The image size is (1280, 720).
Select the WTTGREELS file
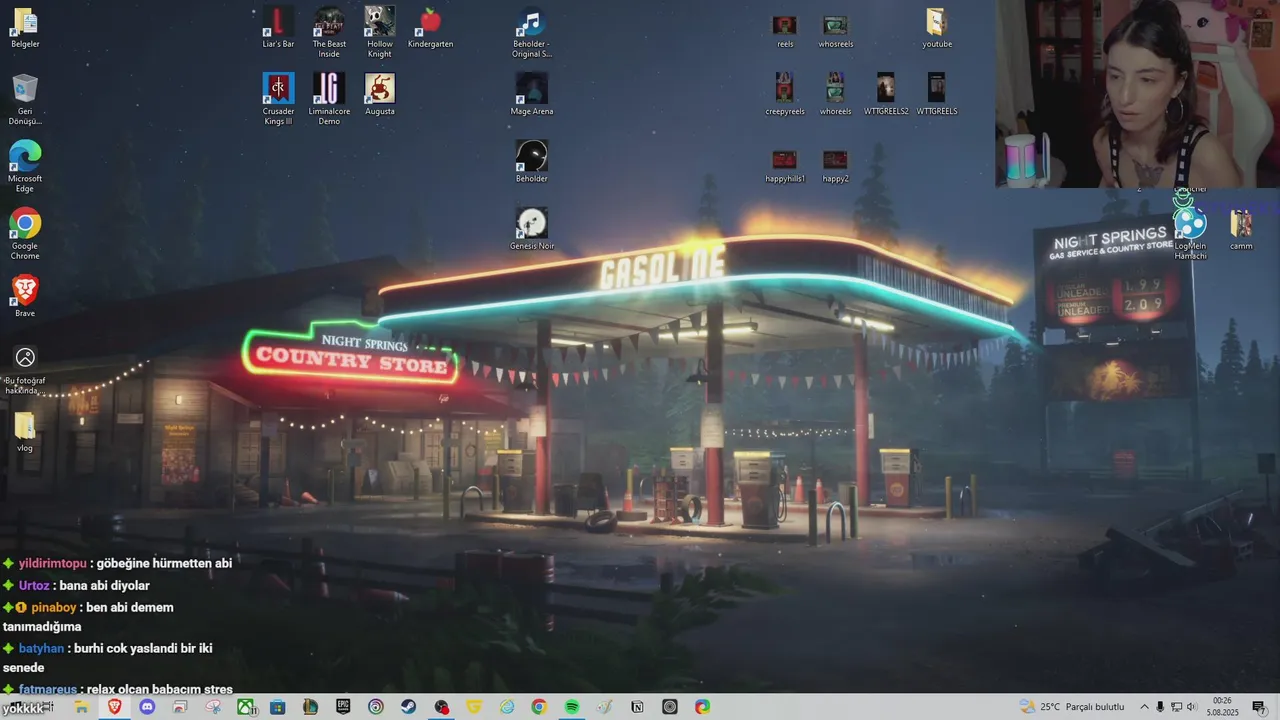(x=937, y=94)
